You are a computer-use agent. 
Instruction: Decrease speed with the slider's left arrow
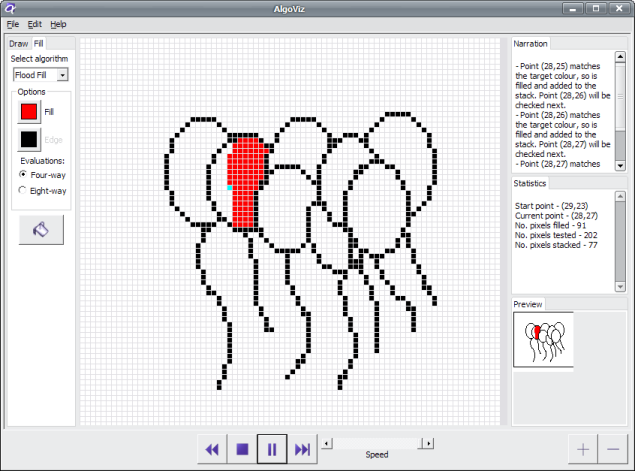click(x=327, y=443)
